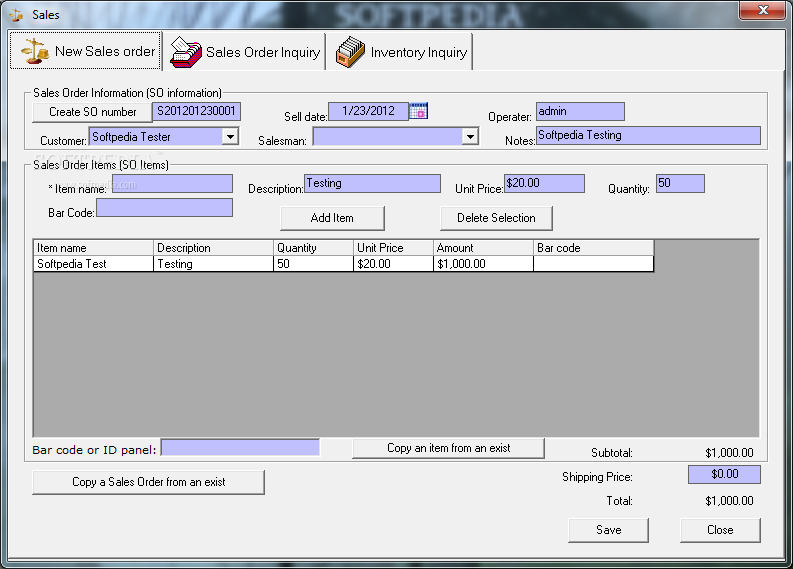Expand the Salesman dropdown list
Viewport: 793px width, 569px height.
[470, 137]
